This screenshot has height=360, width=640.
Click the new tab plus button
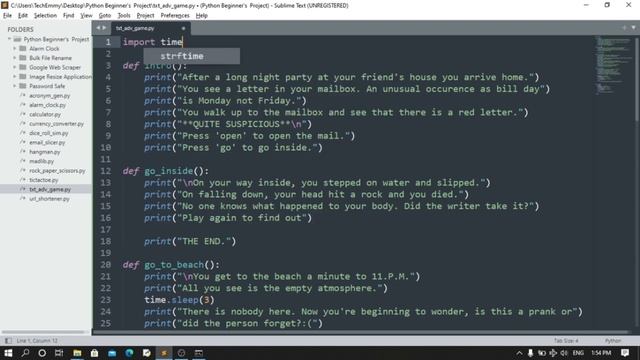(624, 28)
